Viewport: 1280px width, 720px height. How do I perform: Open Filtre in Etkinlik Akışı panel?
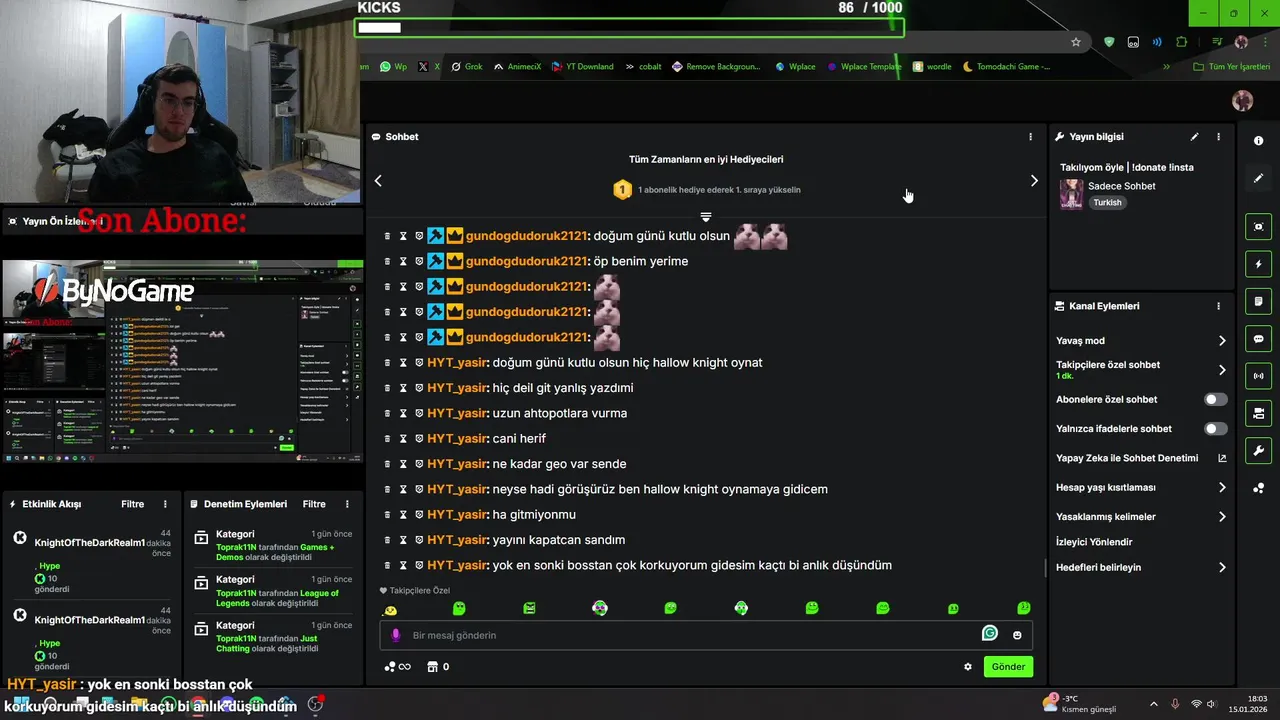tap(132, 504)
